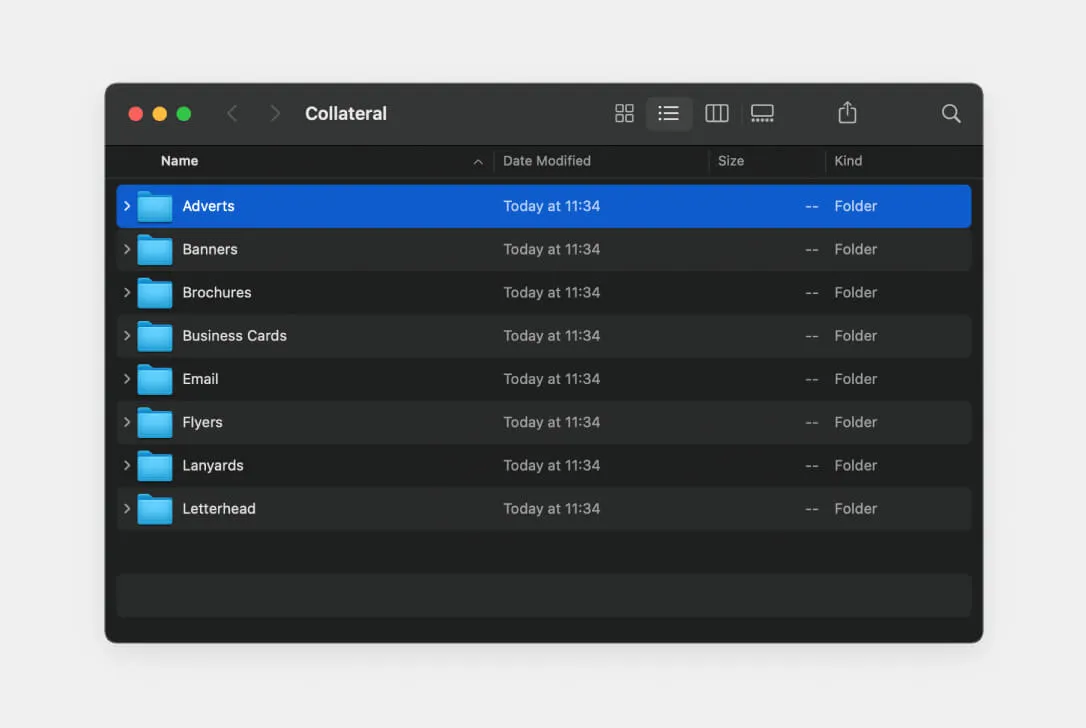Switch to icon grid view

tap(624, 114)
